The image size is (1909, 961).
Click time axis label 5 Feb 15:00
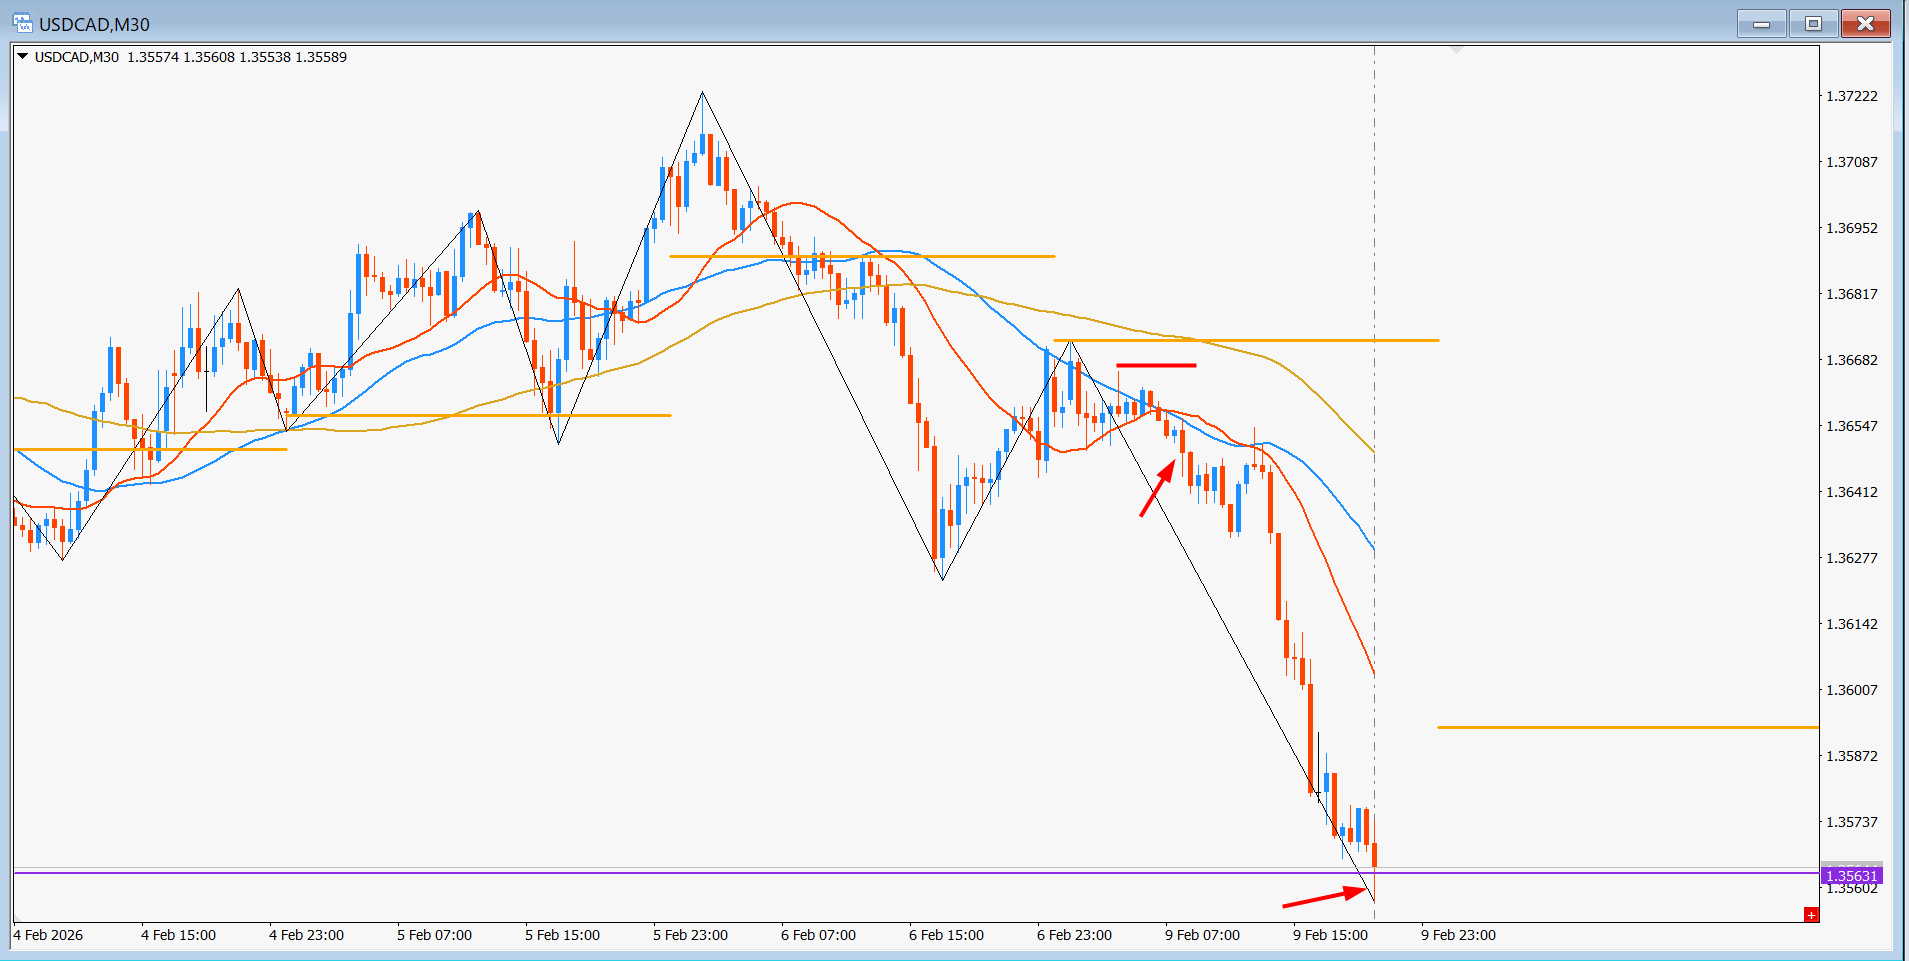point(562,935)
